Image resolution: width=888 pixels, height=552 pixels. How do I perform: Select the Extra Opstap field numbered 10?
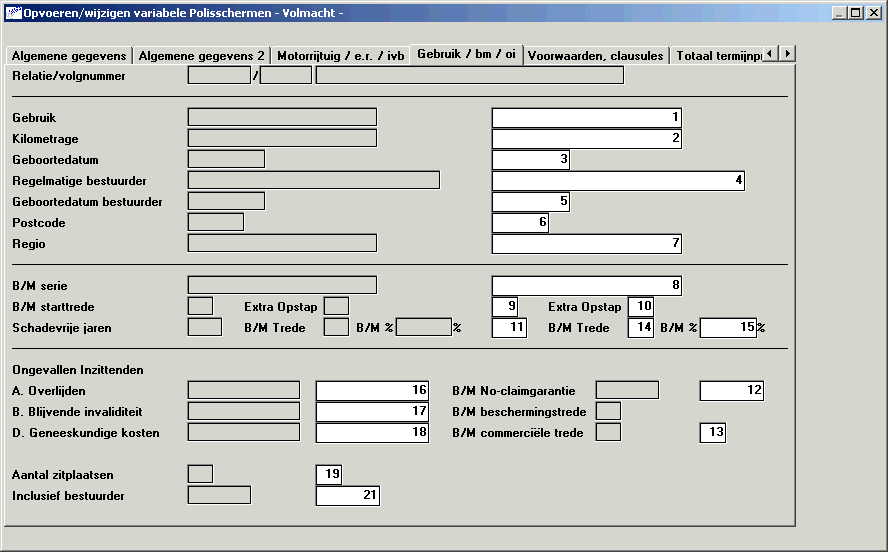(640, 307)
